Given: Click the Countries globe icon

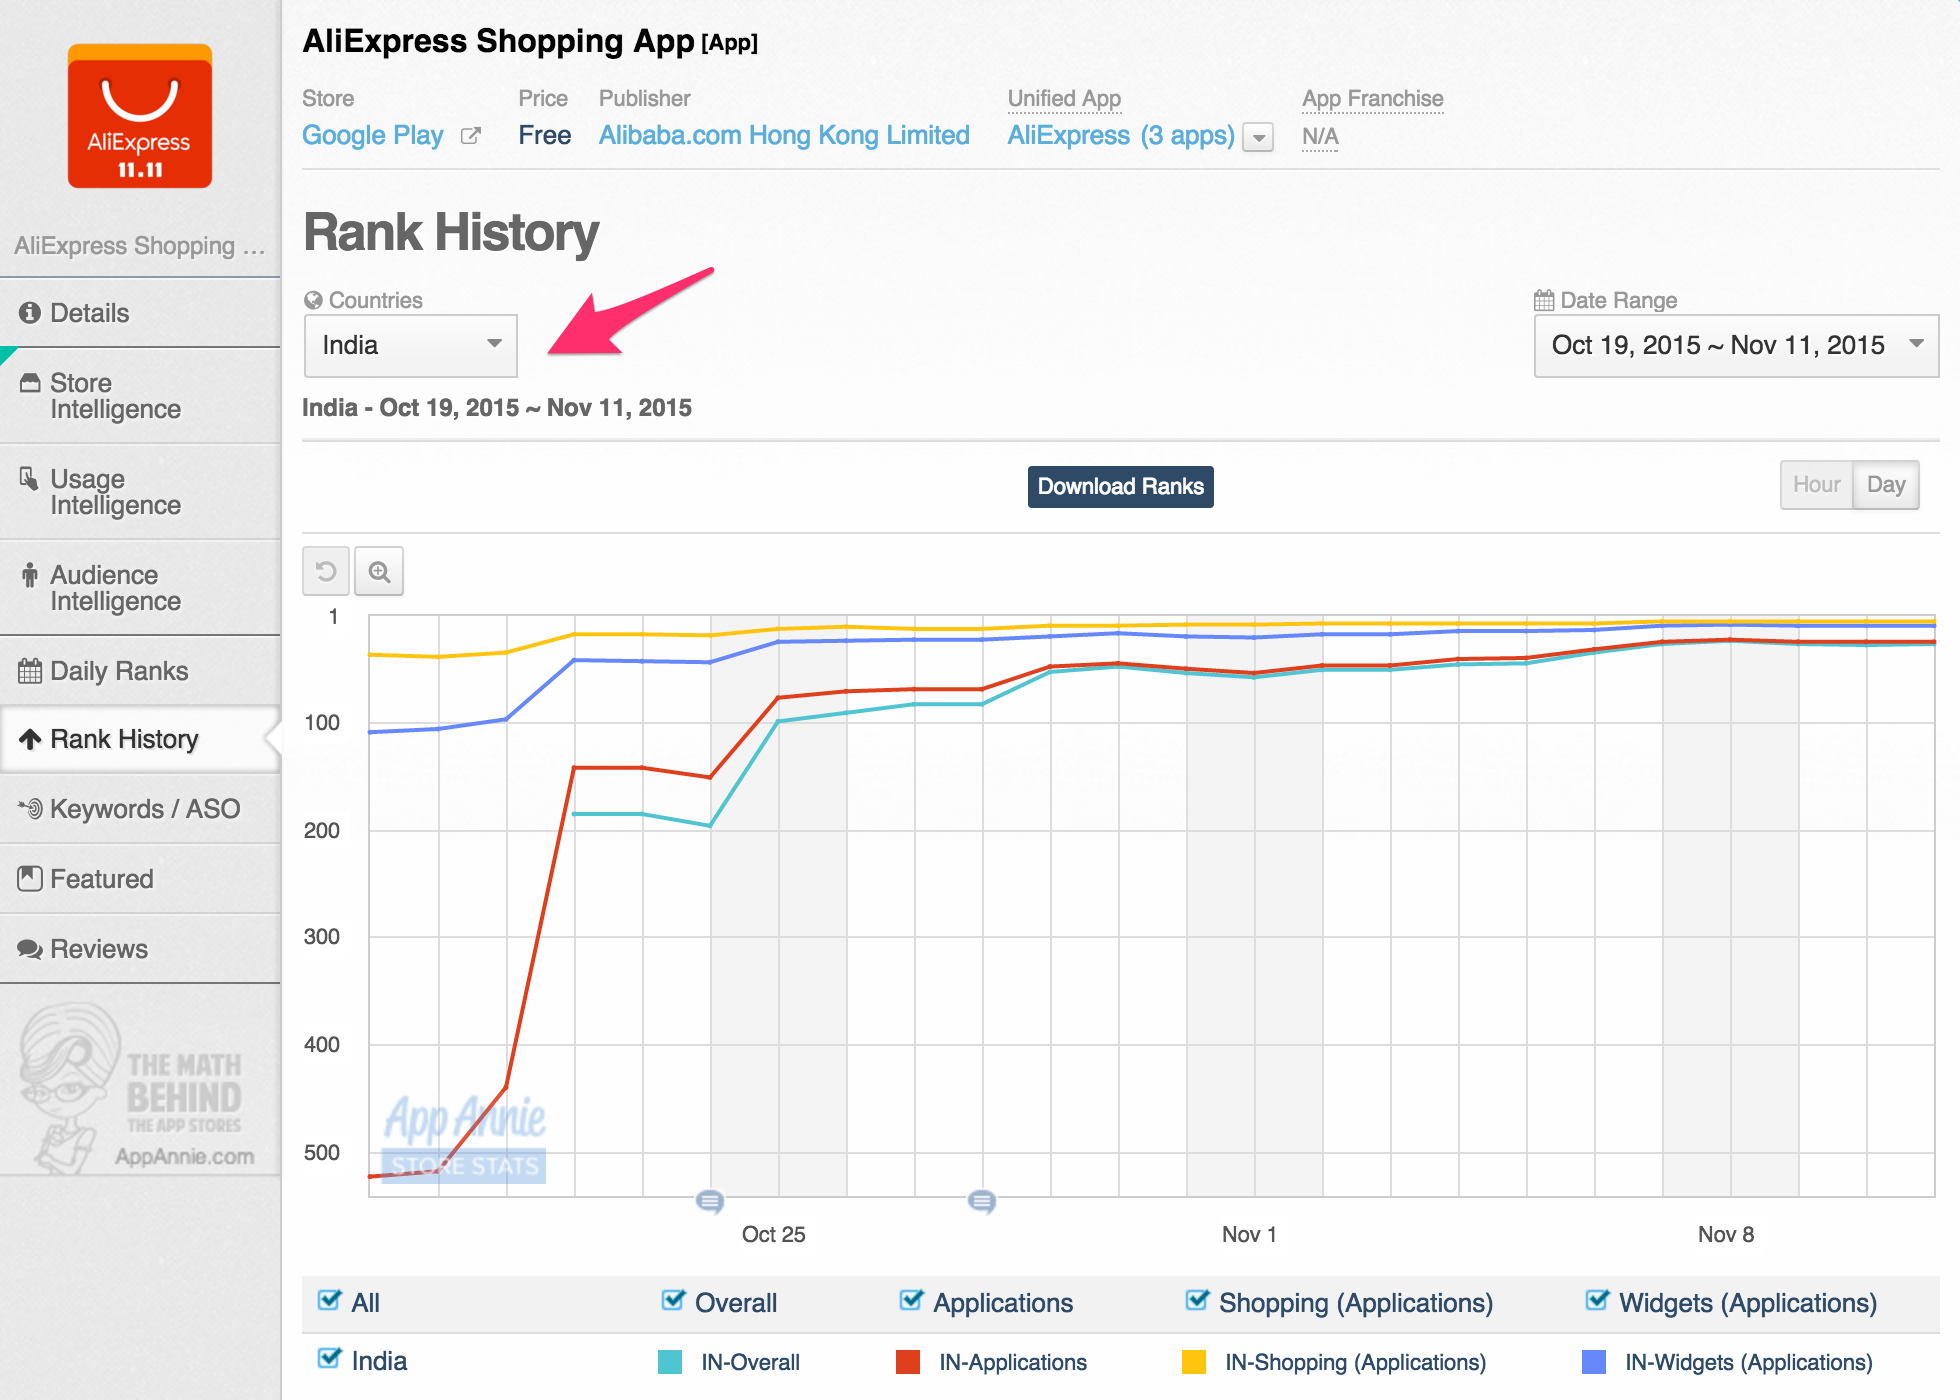Looking at the screenshot, I should coord(313,300).
